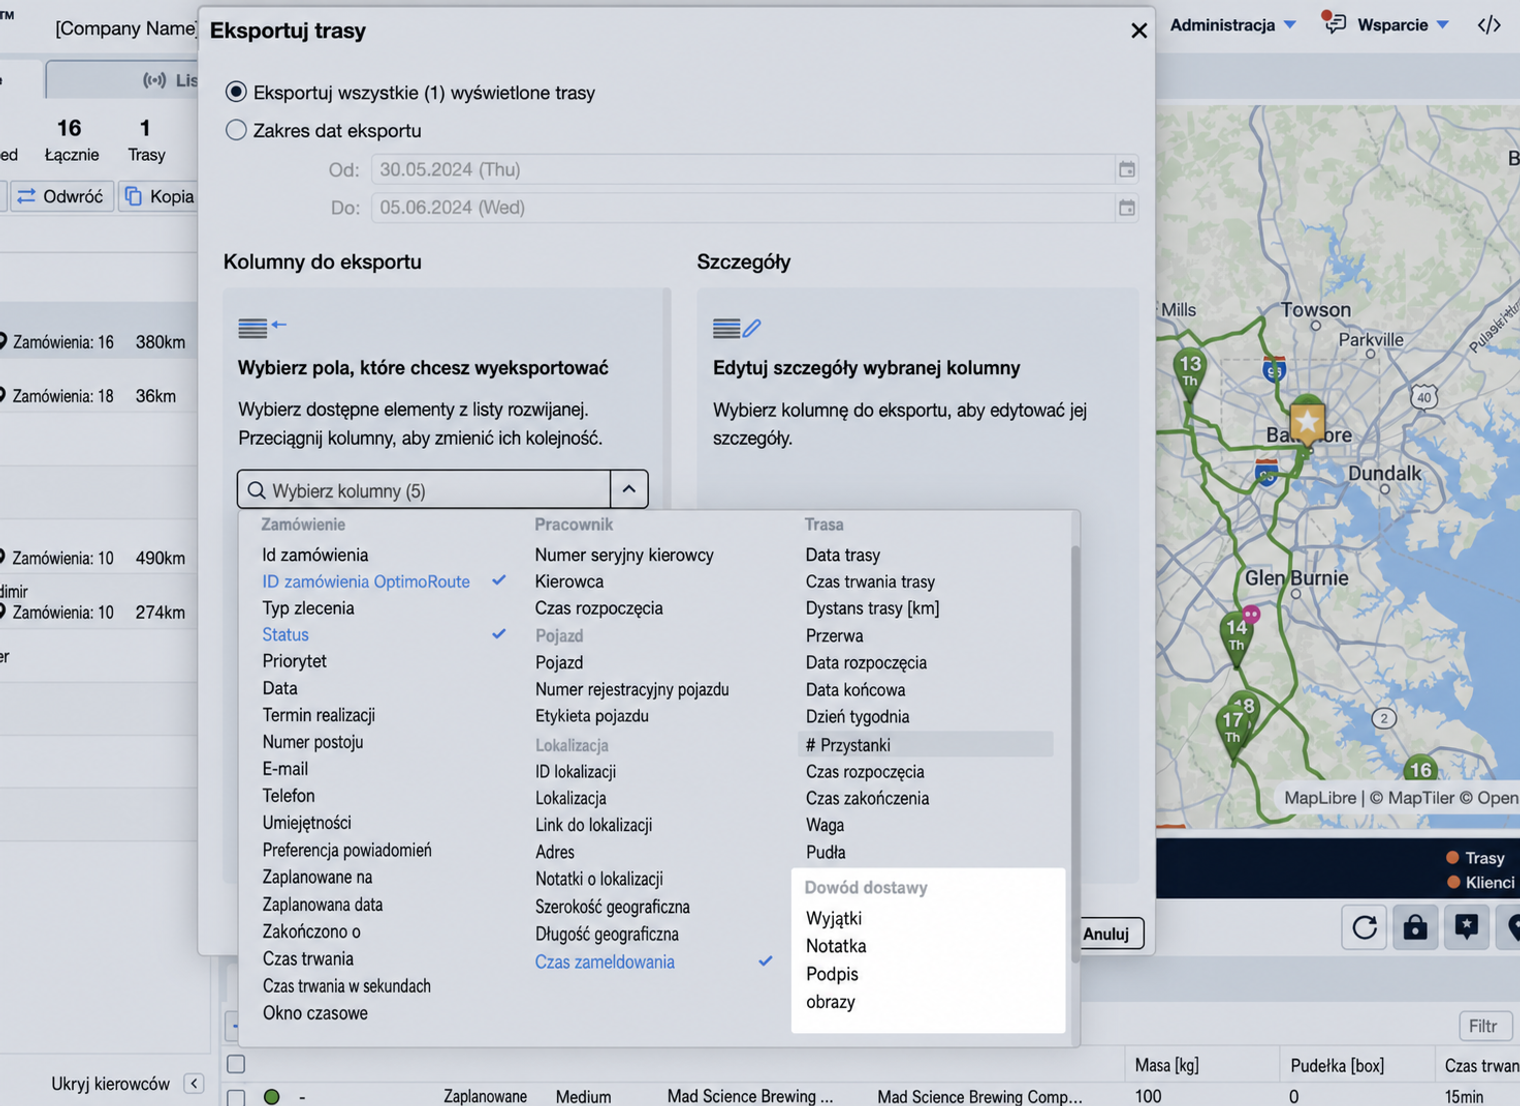Click the edit-list pencil icon in Szczegóły
Viewport: 1520px width, 1106px height.
tap(737, 327)
